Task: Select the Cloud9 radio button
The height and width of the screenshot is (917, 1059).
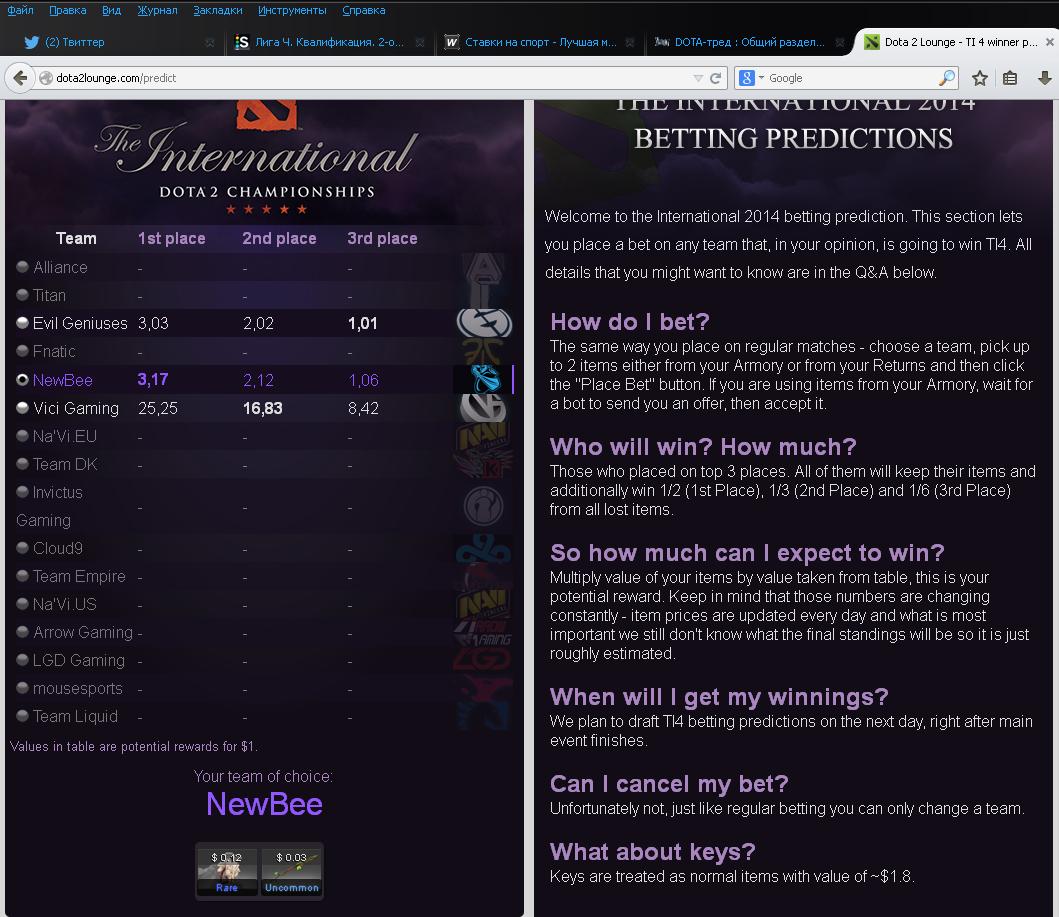Action: (x=22, y=548)
